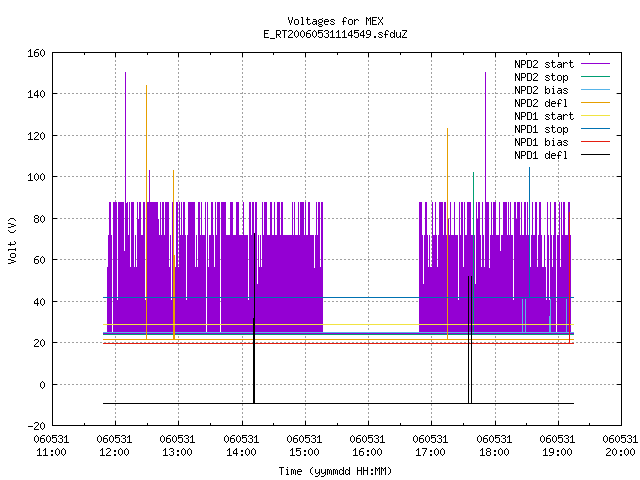Click the x-axis tick 060531 16:00
The width and height of the screenshot is (640, 480).
click(x=367, y=446)
